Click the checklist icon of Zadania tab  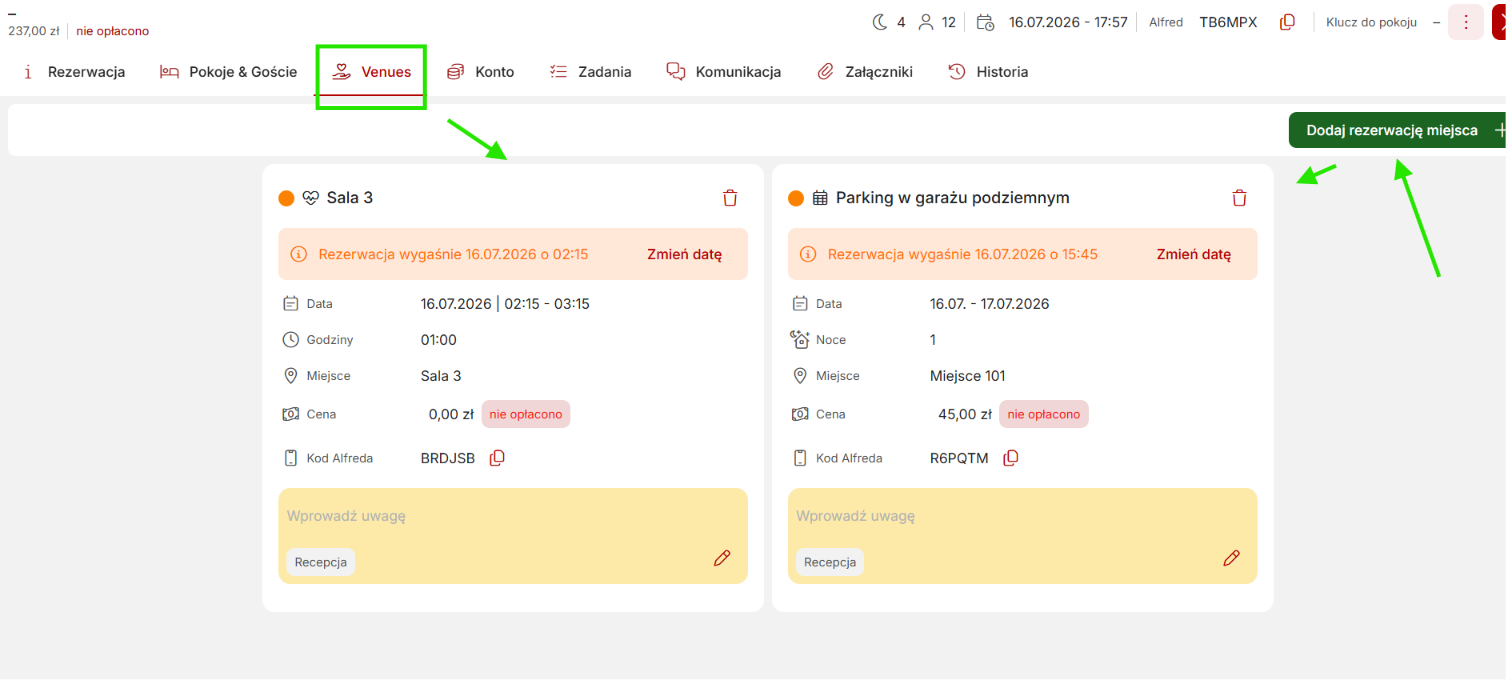(559, 72)
